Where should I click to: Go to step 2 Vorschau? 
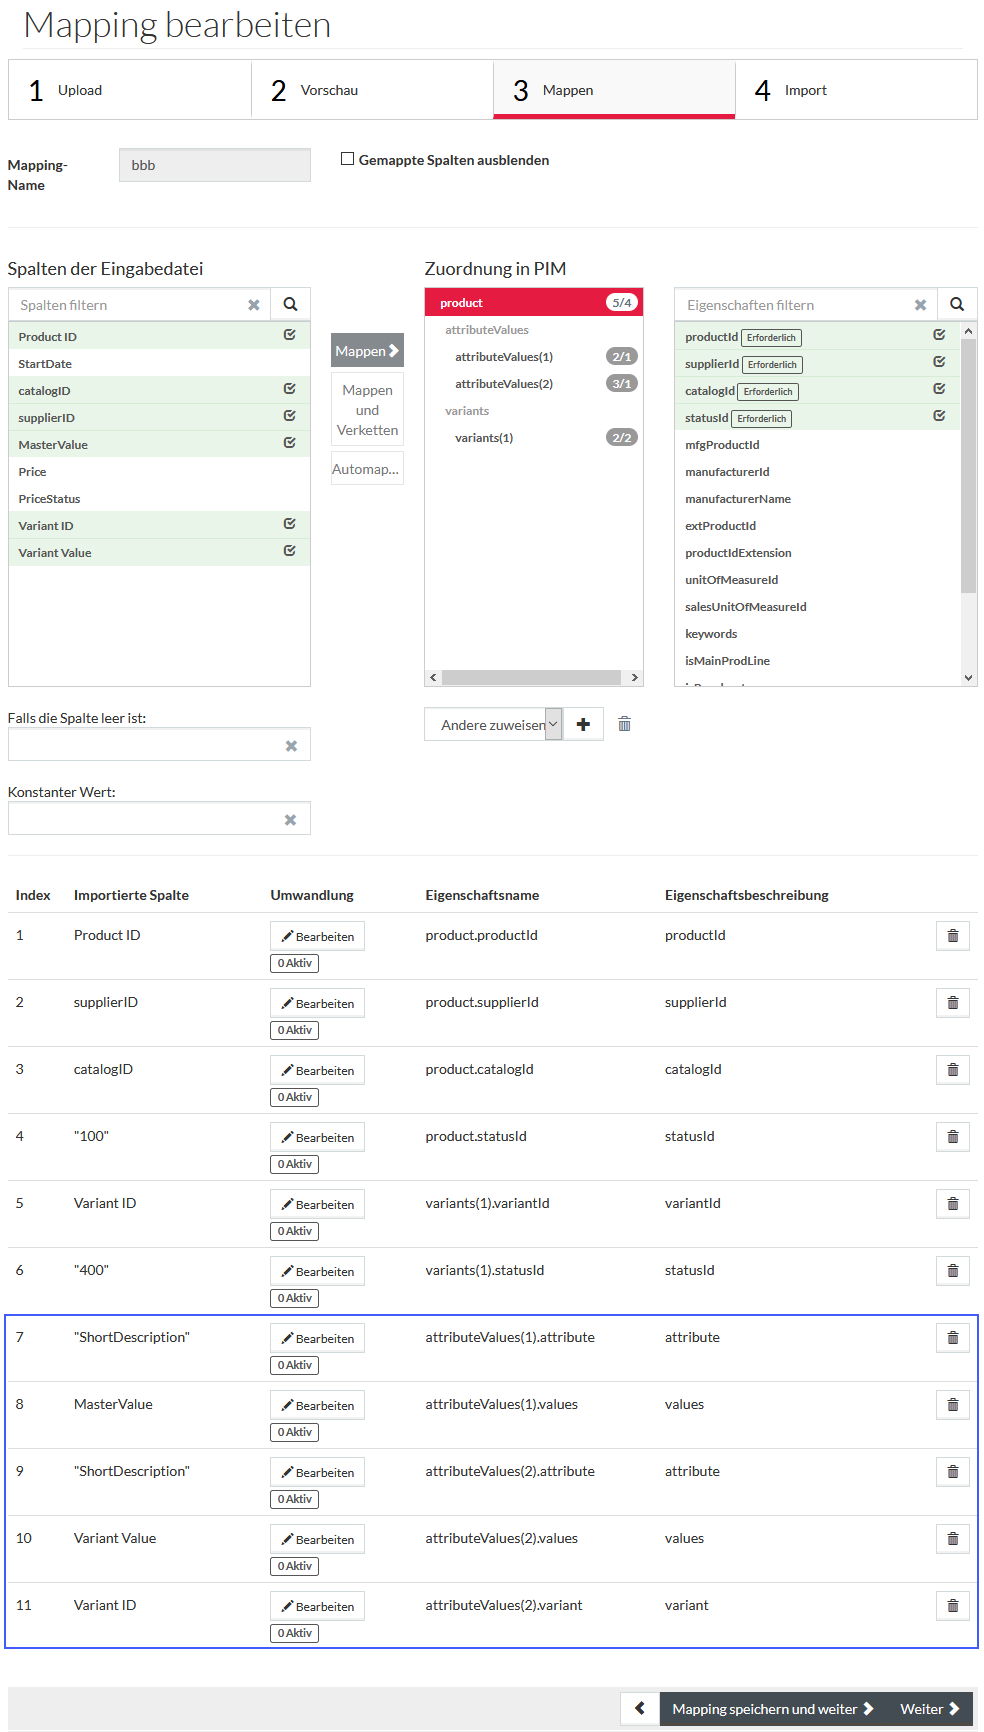372,90
